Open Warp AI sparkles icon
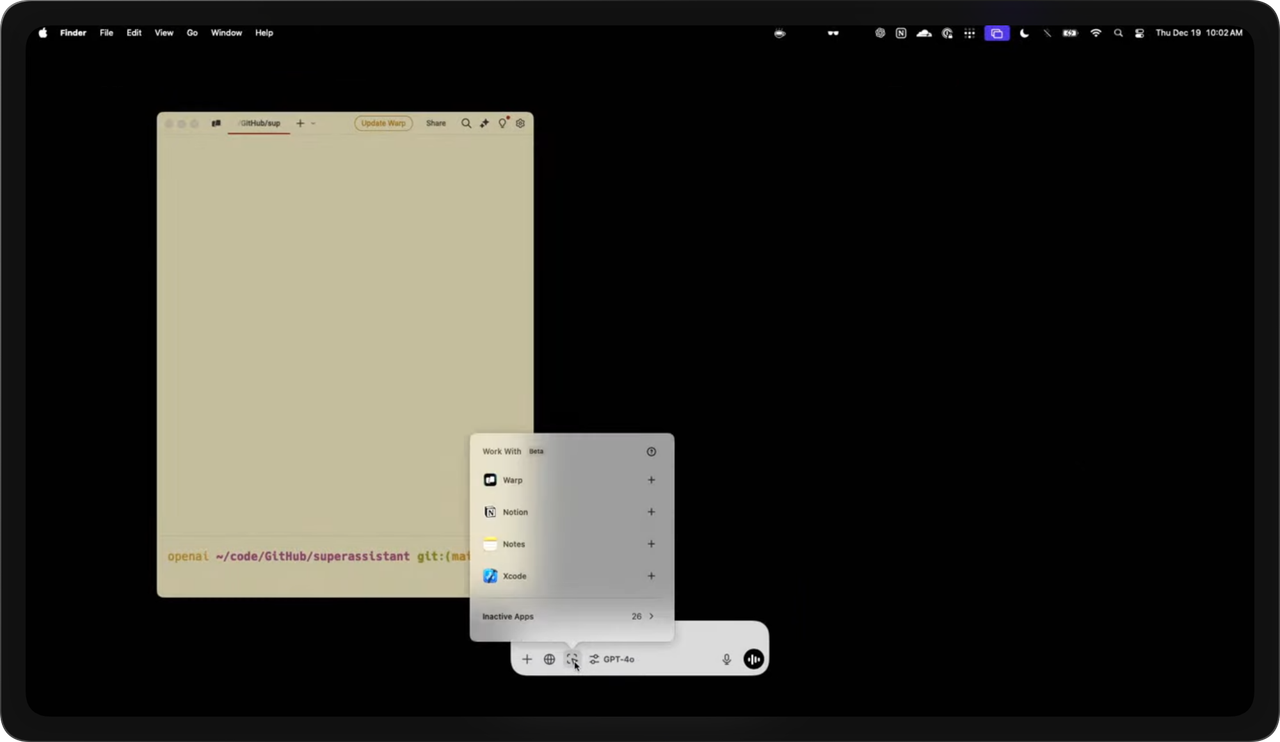1280x742 pixels. pyautogui.click(x=484, y=123)
